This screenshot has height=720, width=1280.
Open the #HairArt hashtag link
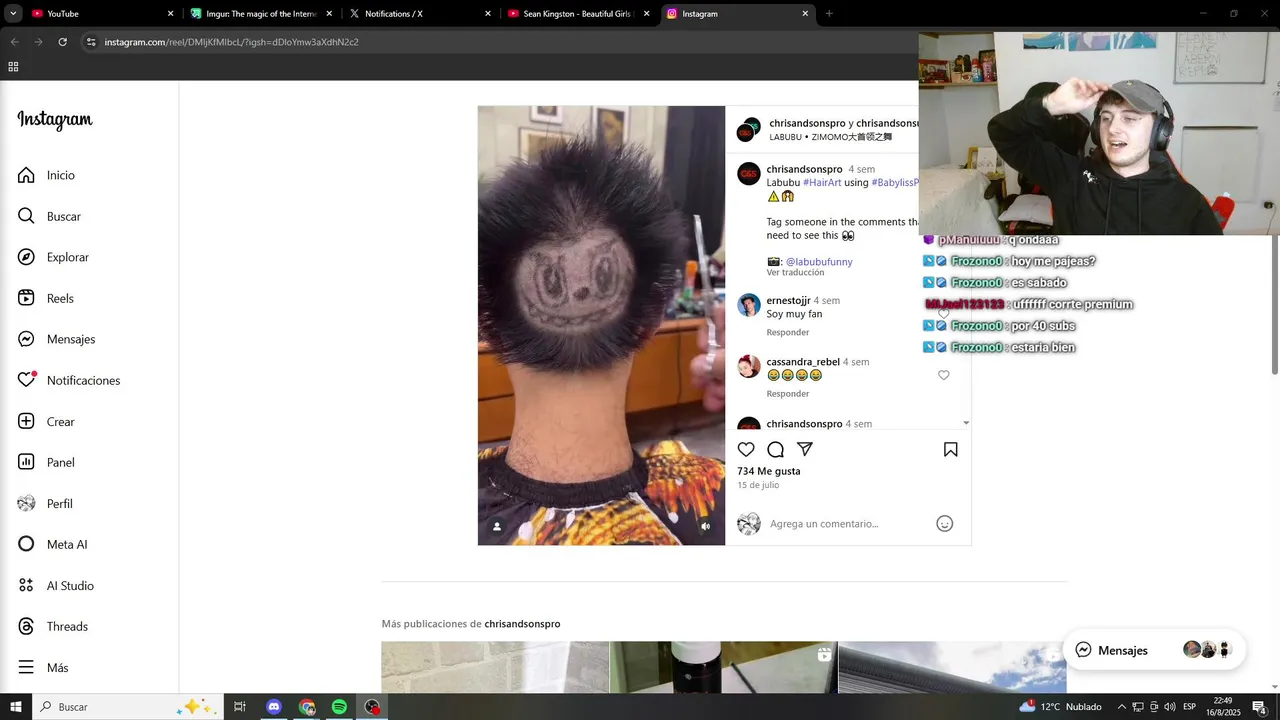point(822,183)
